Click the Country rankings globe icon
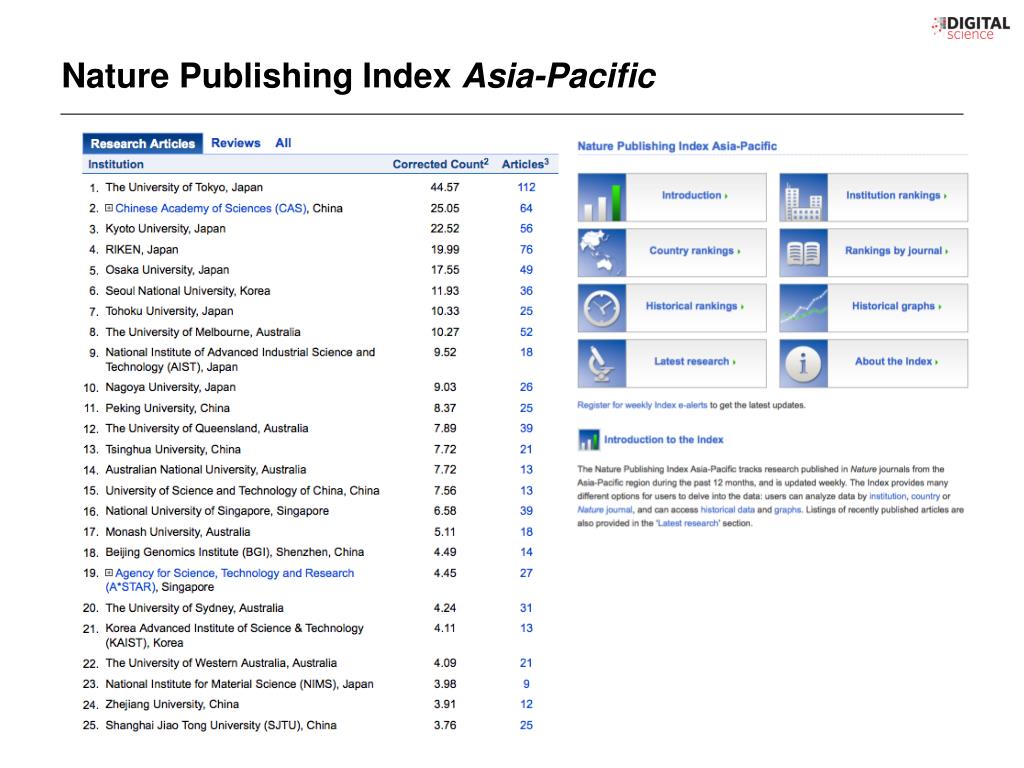 click(x=601, y=252)
